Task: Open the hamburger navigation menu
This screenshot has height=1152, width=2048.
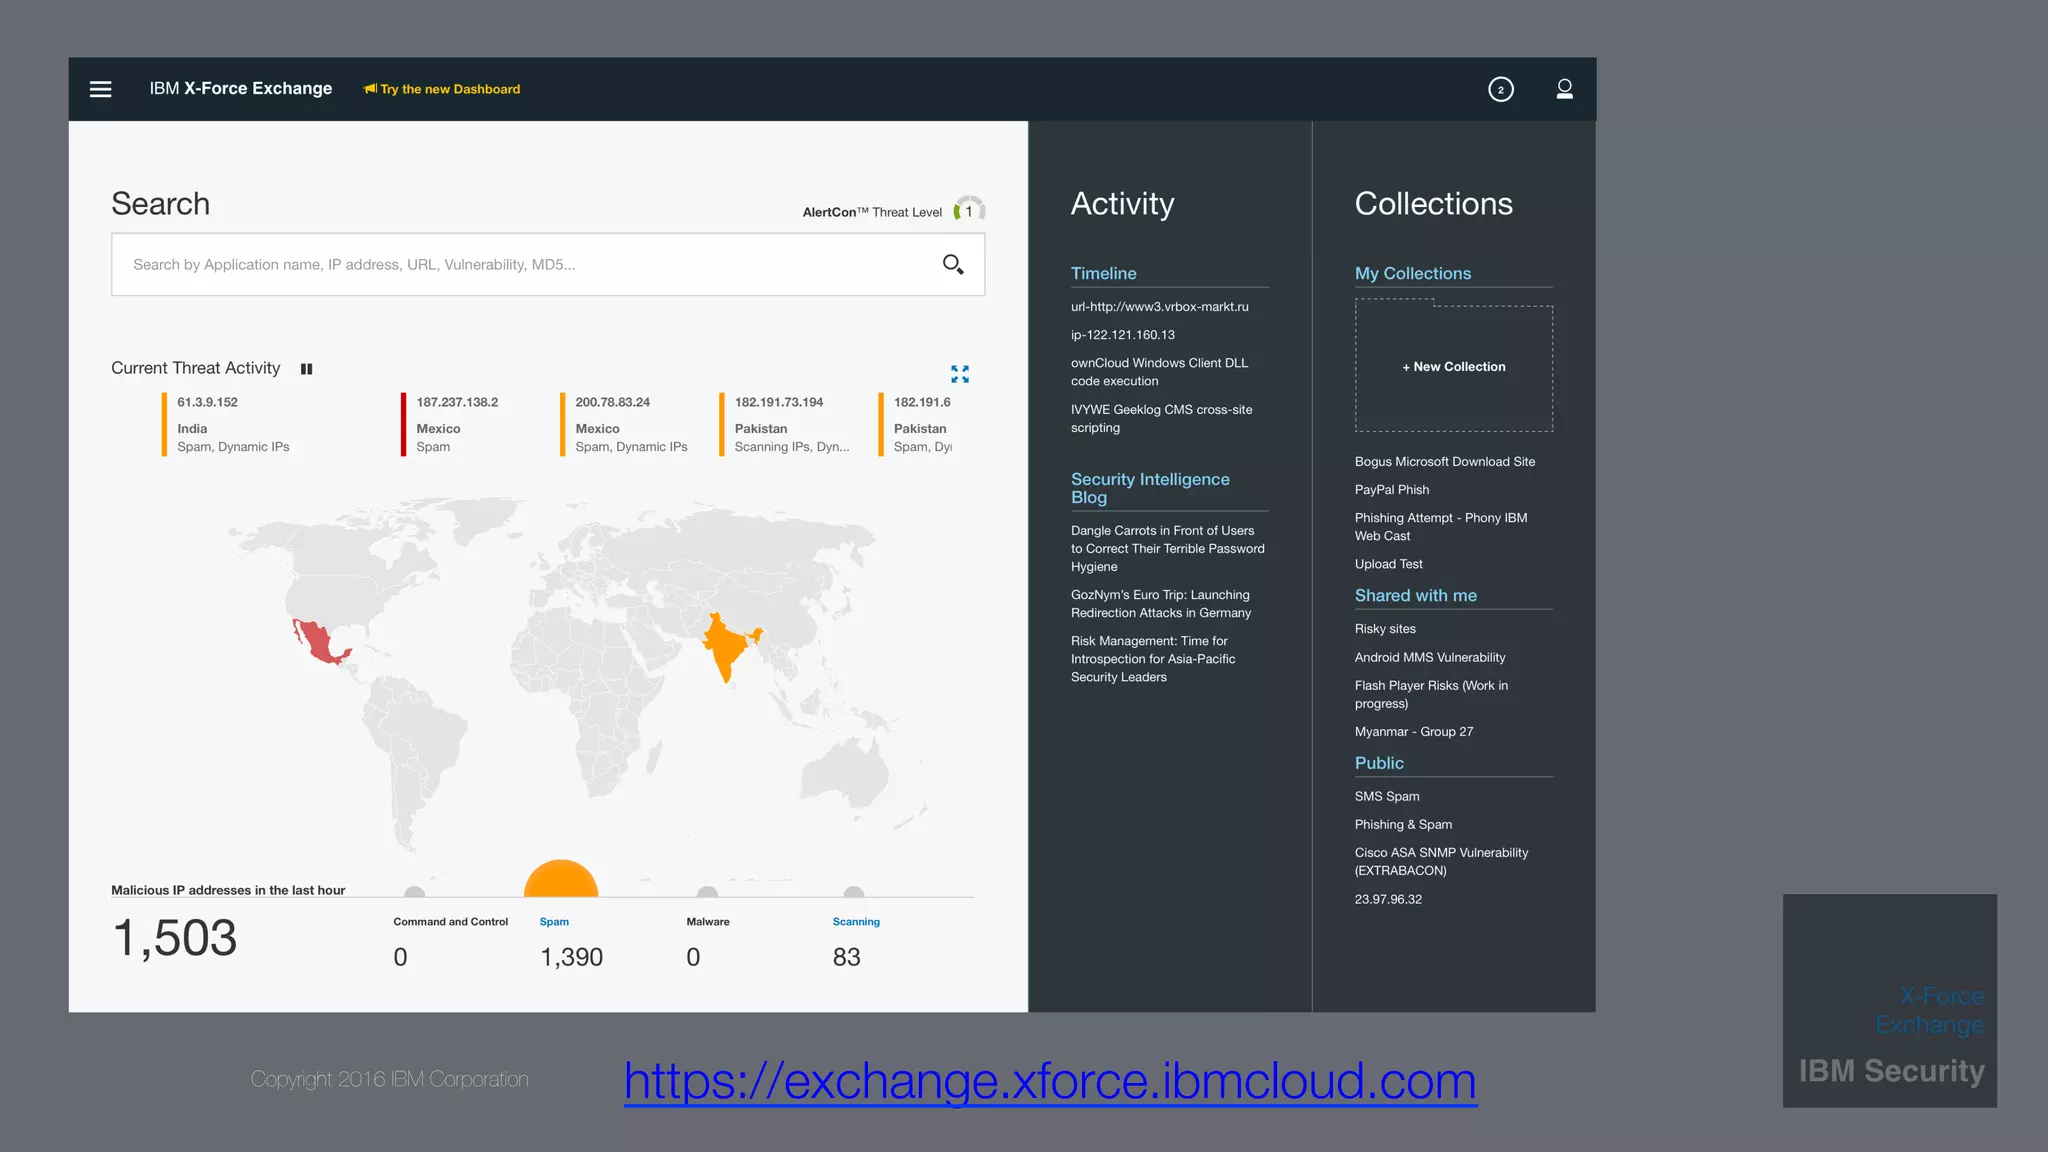Action: [100, 89]
